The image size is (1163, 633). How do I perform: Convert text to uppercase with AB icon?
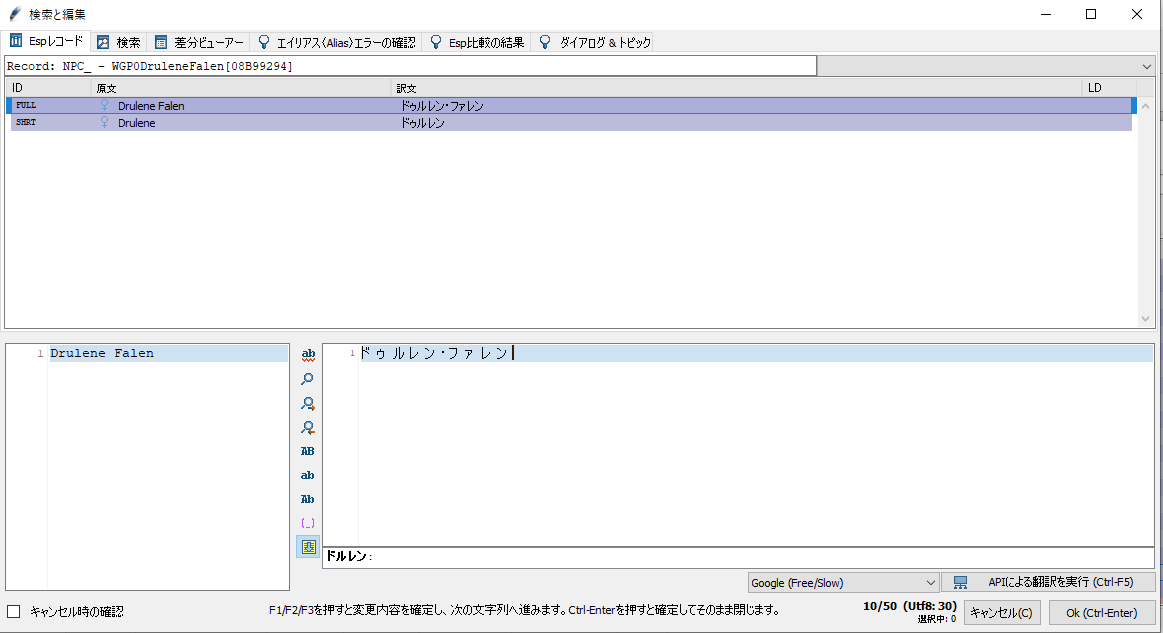(x=308, y=451)
